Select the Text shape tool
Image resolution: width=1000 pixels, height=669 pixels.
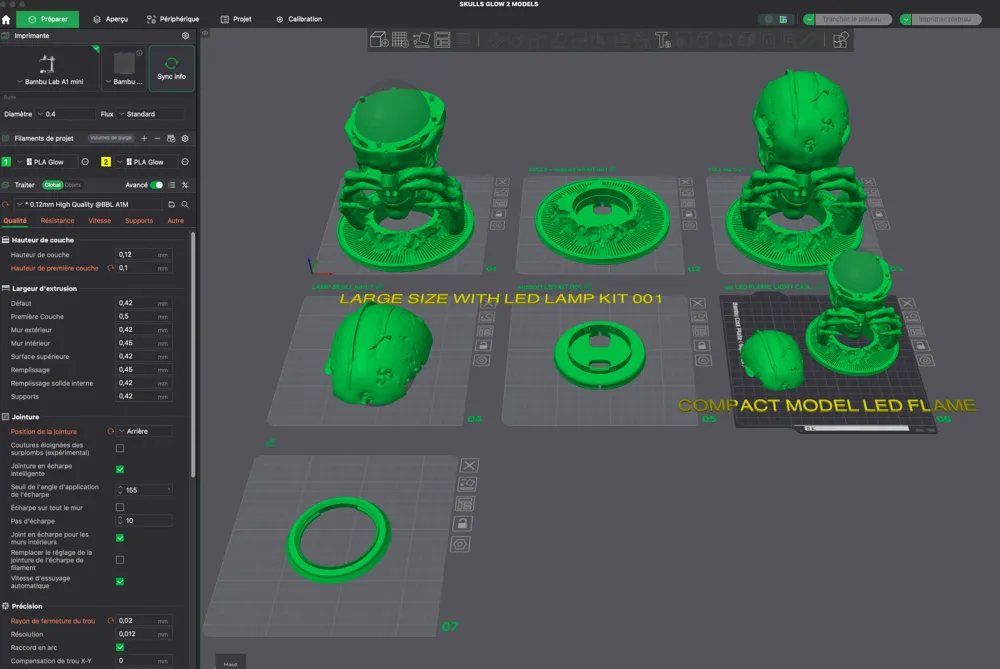click(x=663, y=40)
